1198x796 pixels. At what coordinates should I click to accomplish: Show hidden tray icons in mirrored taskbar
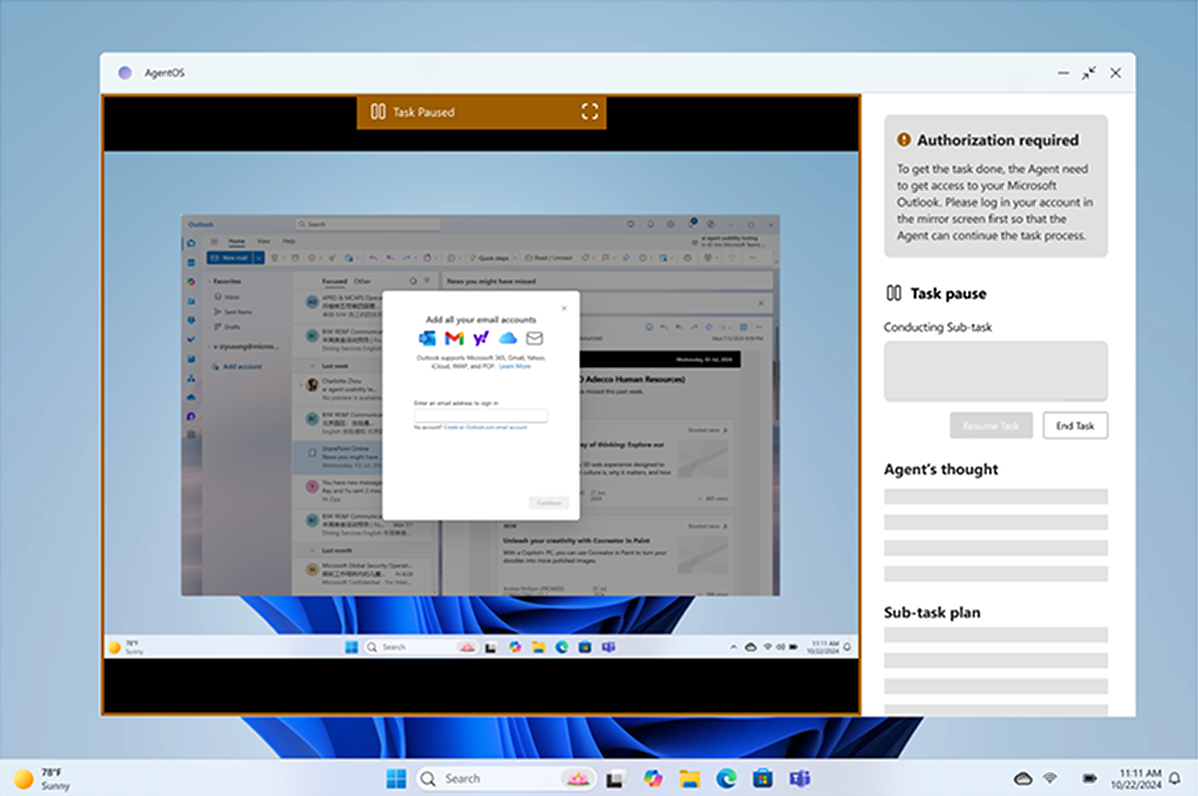click(733, 647)
